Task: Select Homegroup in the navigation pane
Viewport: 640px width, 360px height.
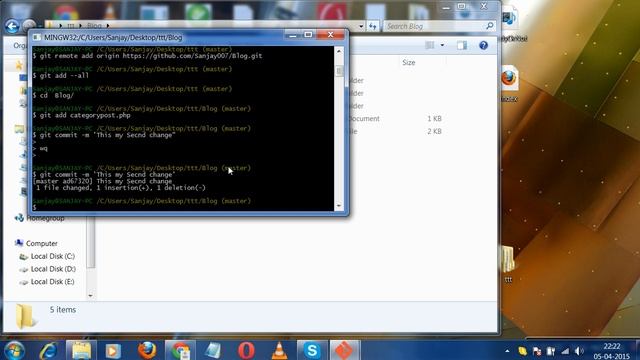Action: 45,218
